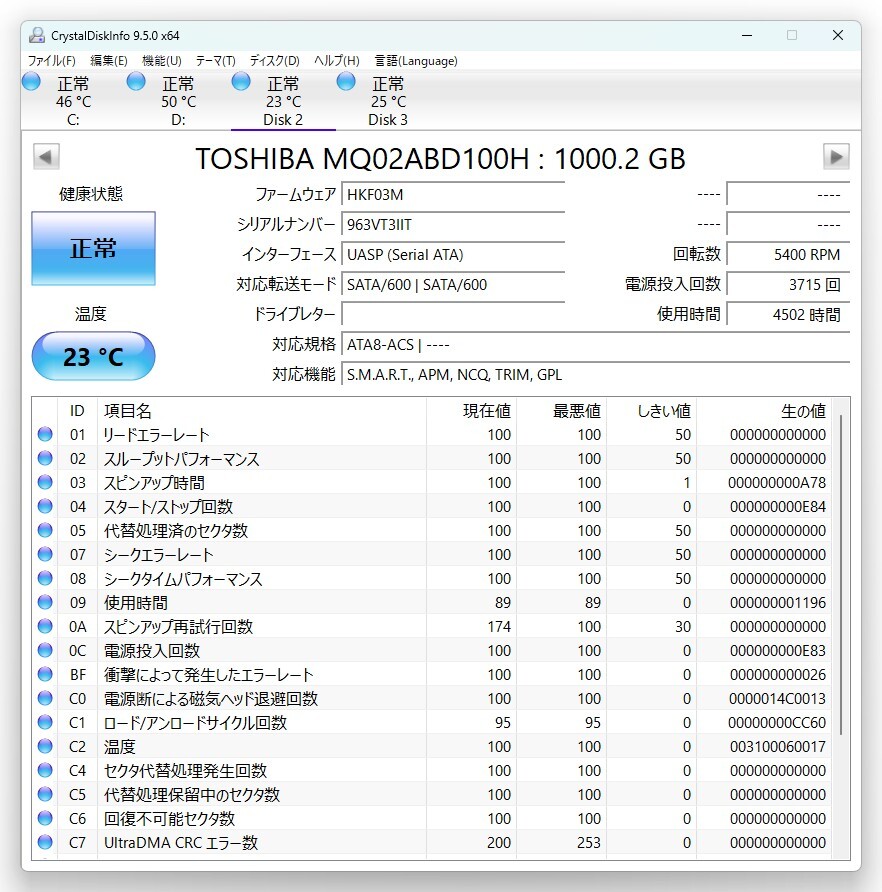Click raw value 0000014C0013
The image size is (882, 892).
coord(777,698)
